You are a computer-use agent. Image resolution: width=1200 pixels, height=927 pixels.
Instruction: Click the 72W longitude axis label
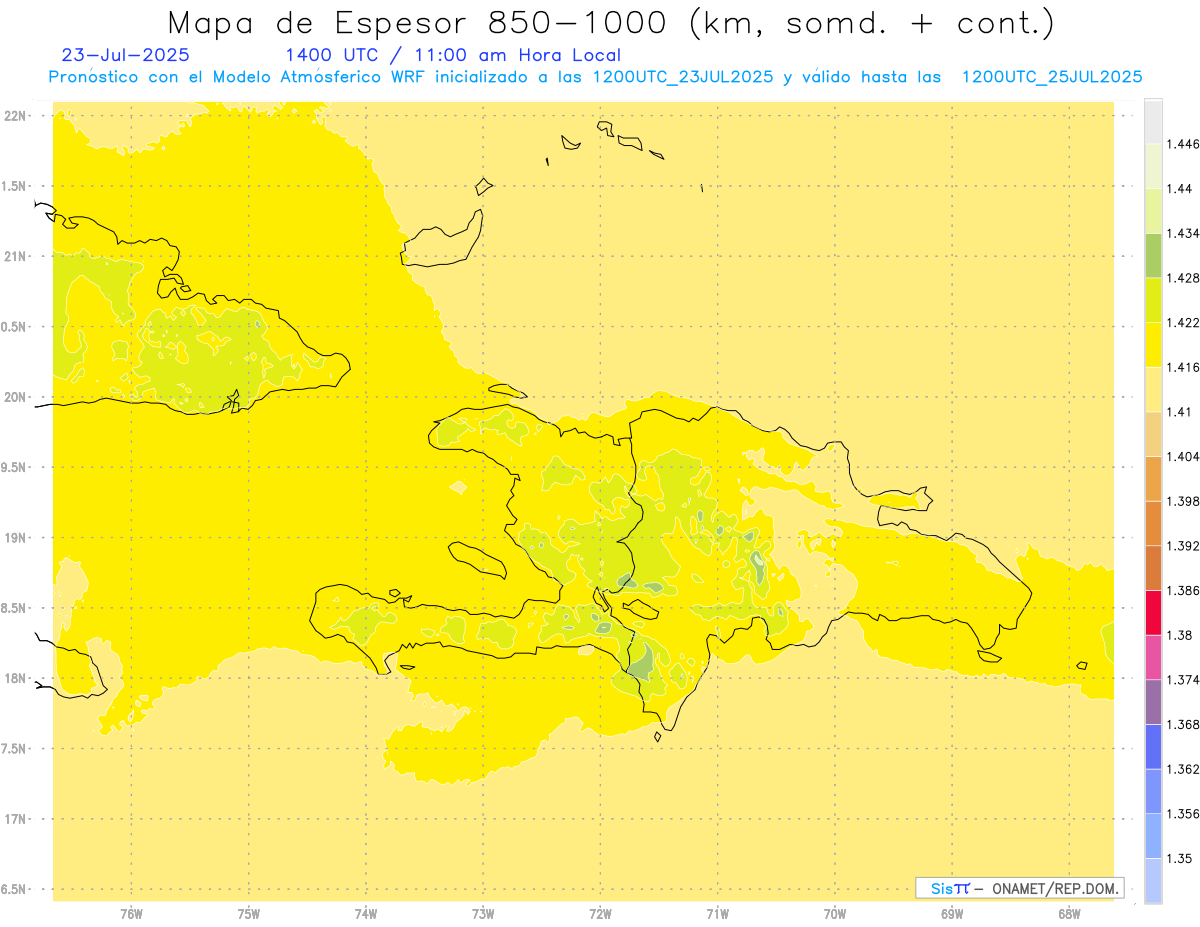[x=600, y=913]
